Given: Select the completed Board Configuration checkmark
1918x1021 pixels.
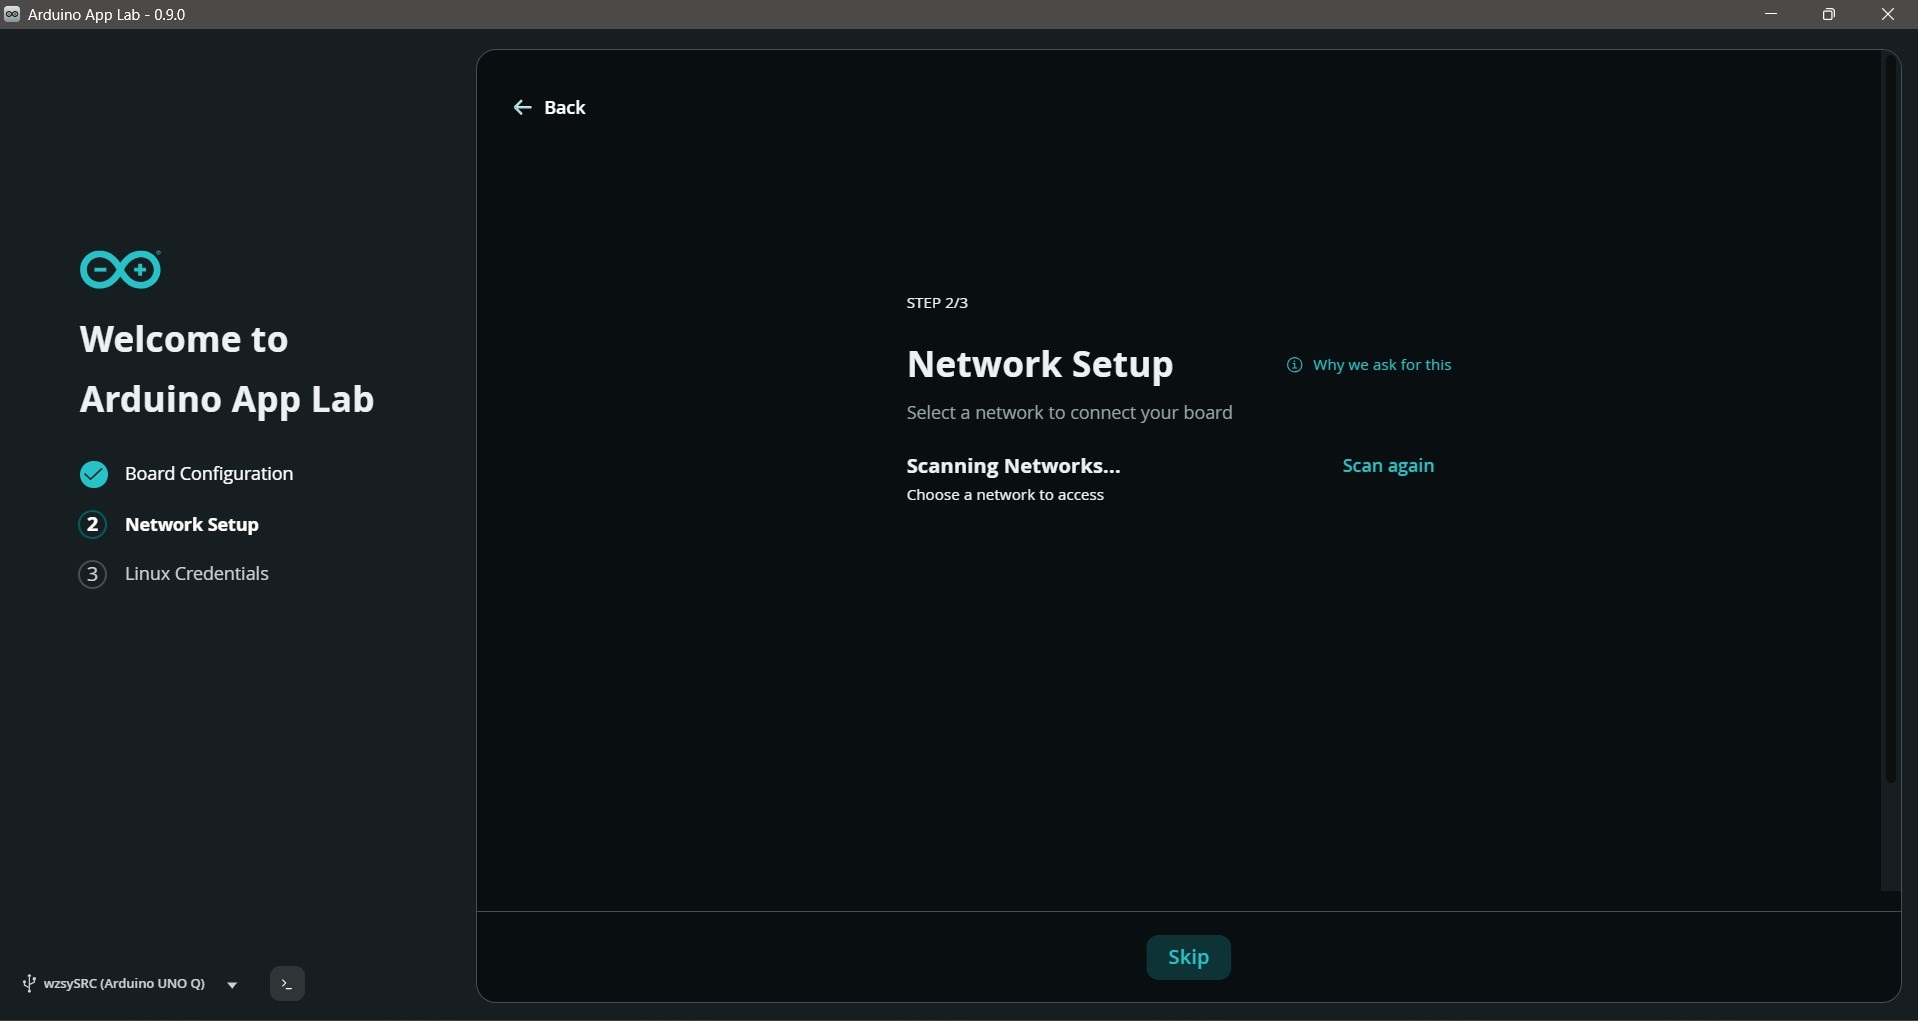Looking at the screenshot, I should [x=94, y=474].
